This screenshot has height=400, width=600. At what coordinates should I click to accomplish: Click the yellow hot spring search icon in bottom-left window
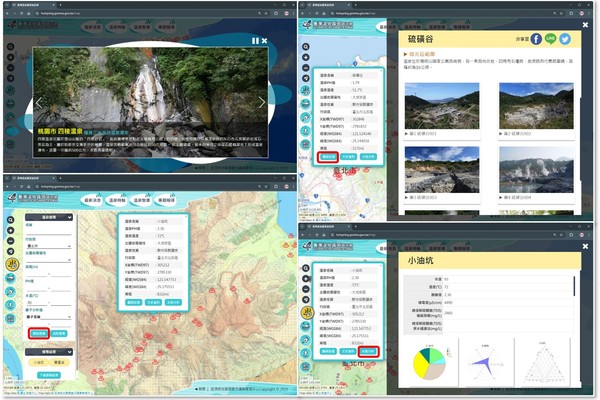tap(11, 264)
